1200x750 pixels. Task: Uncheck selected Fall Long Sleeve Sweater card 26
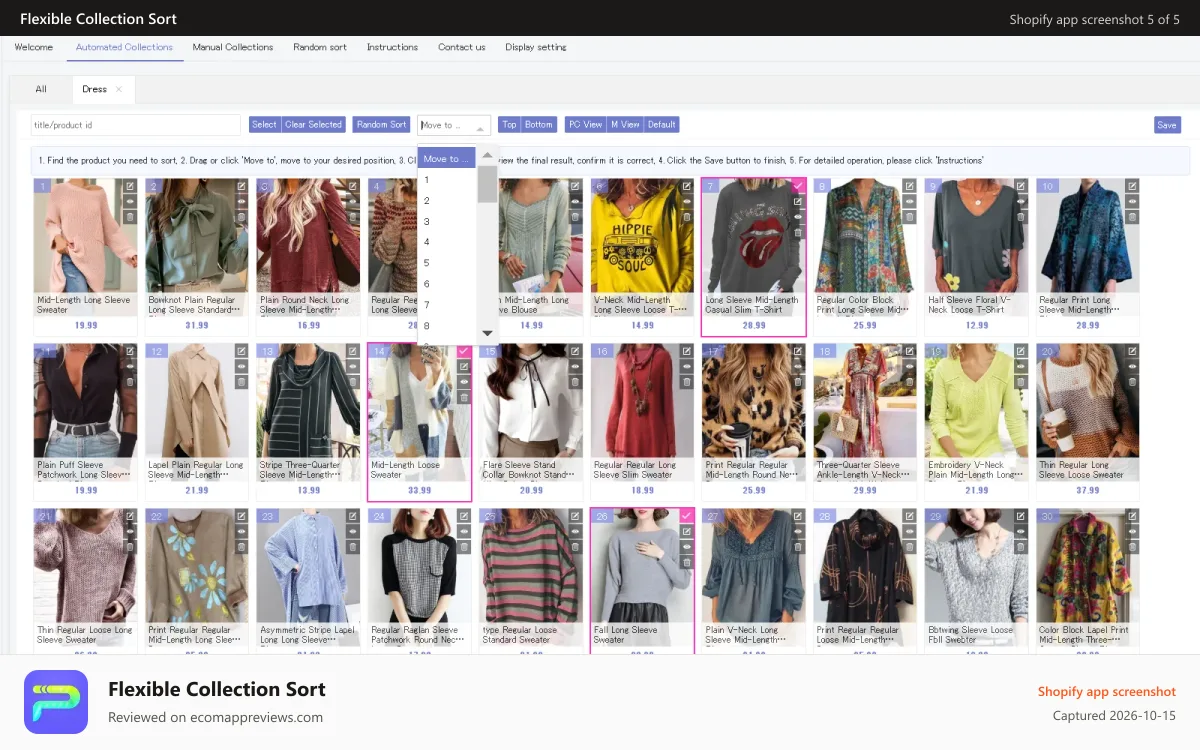point(687,516)
